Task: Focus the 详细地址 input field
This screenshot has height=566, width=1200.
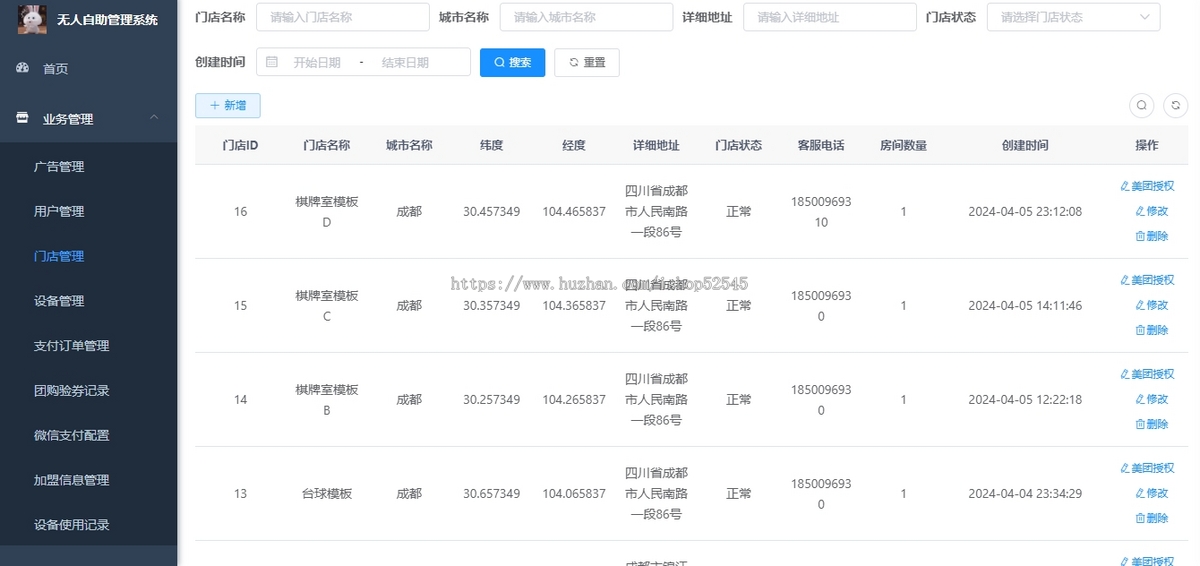Action: point(830,17)
